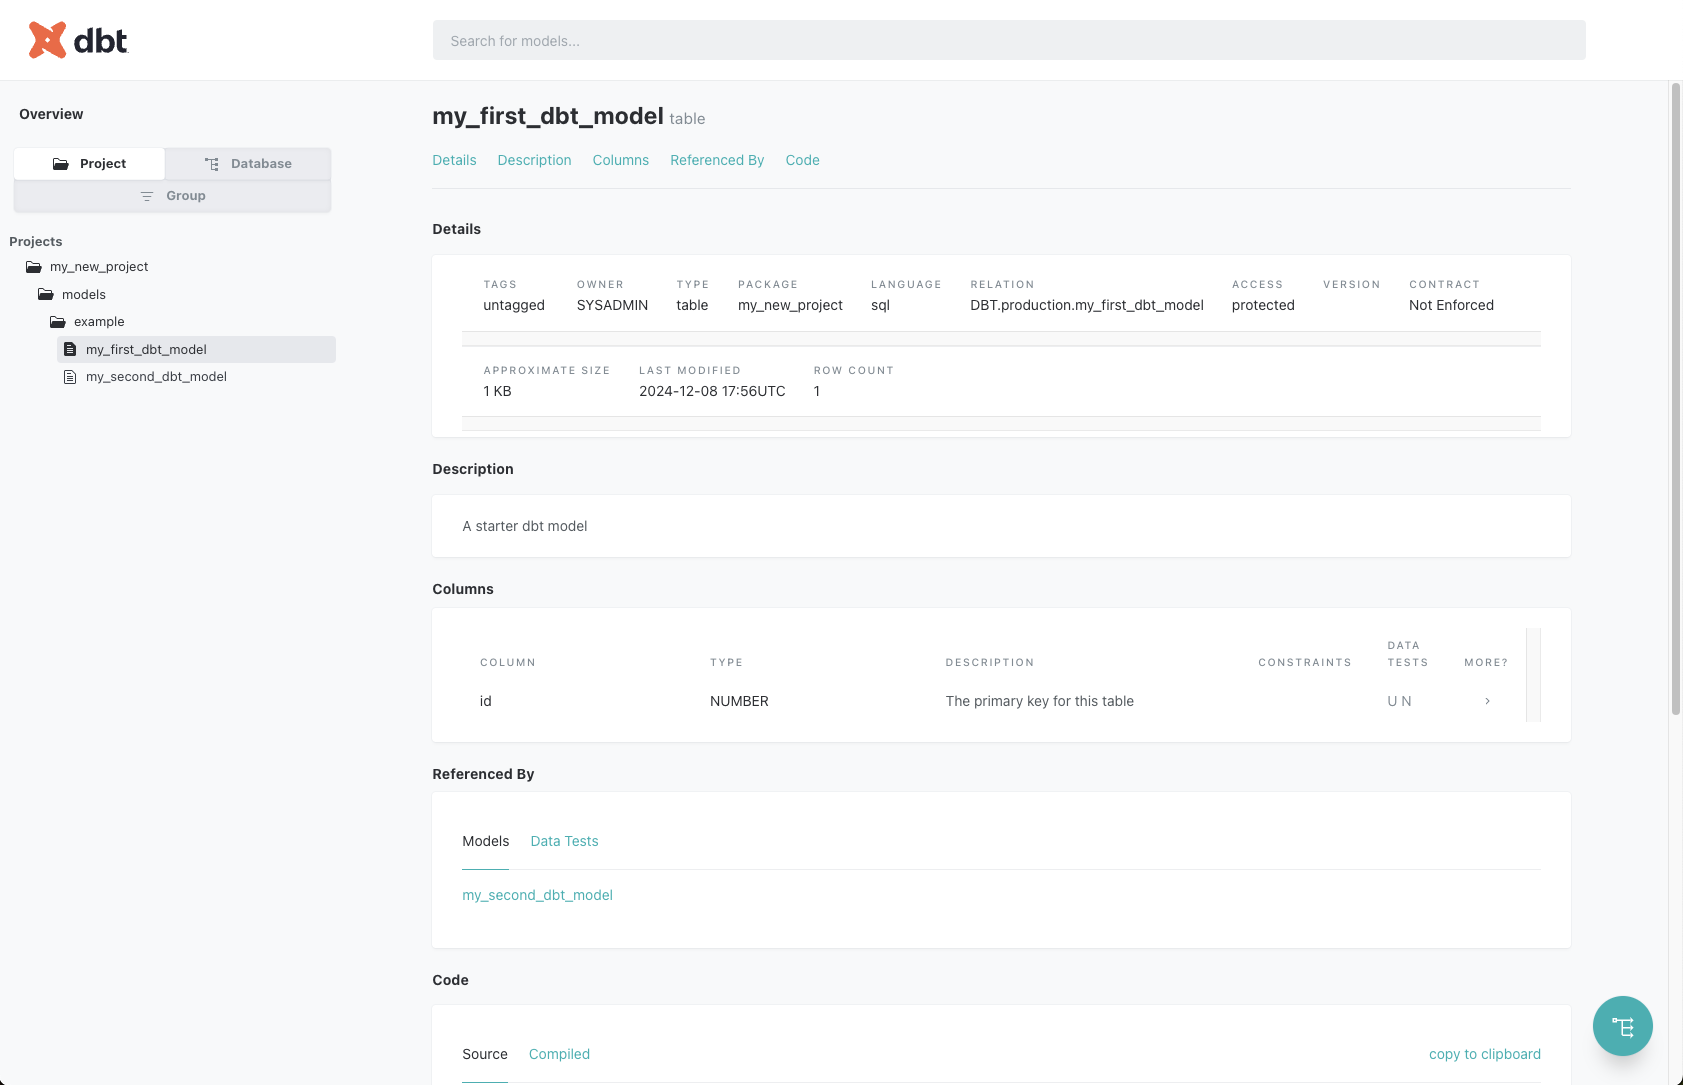Click the NUMBER type cell
Viewport: 1683px width, 1085px height.
point(739,701)
